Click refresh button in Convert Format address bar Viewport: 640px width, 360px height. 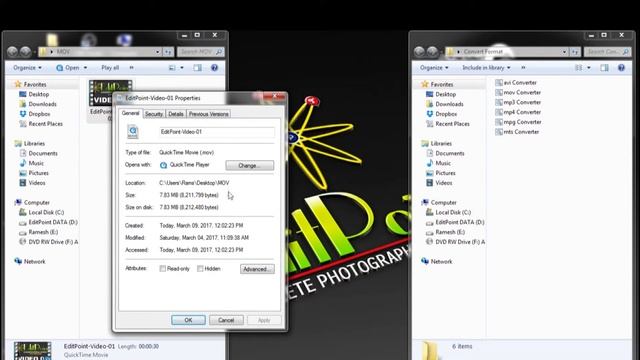[575, 52]
